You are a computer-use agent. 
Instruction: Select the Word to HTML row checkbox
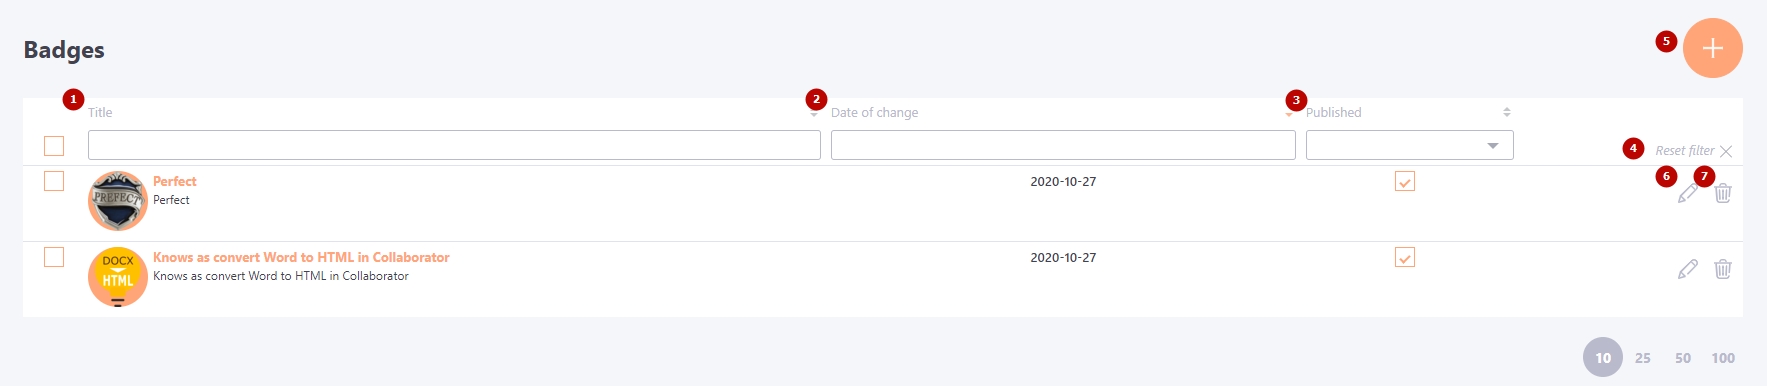tap(54, 257)
